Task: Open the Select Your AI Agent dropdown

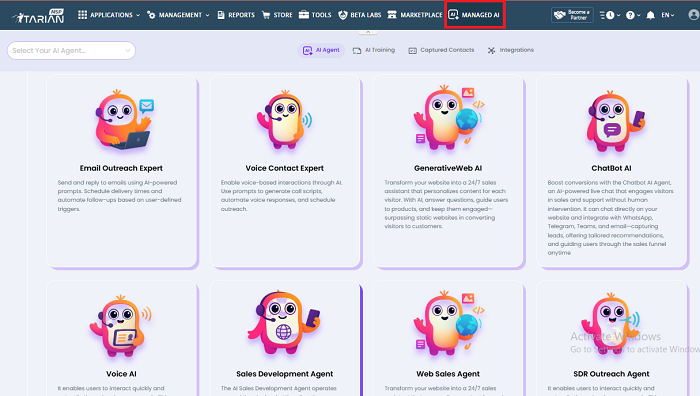Action: tap(71, 50)
